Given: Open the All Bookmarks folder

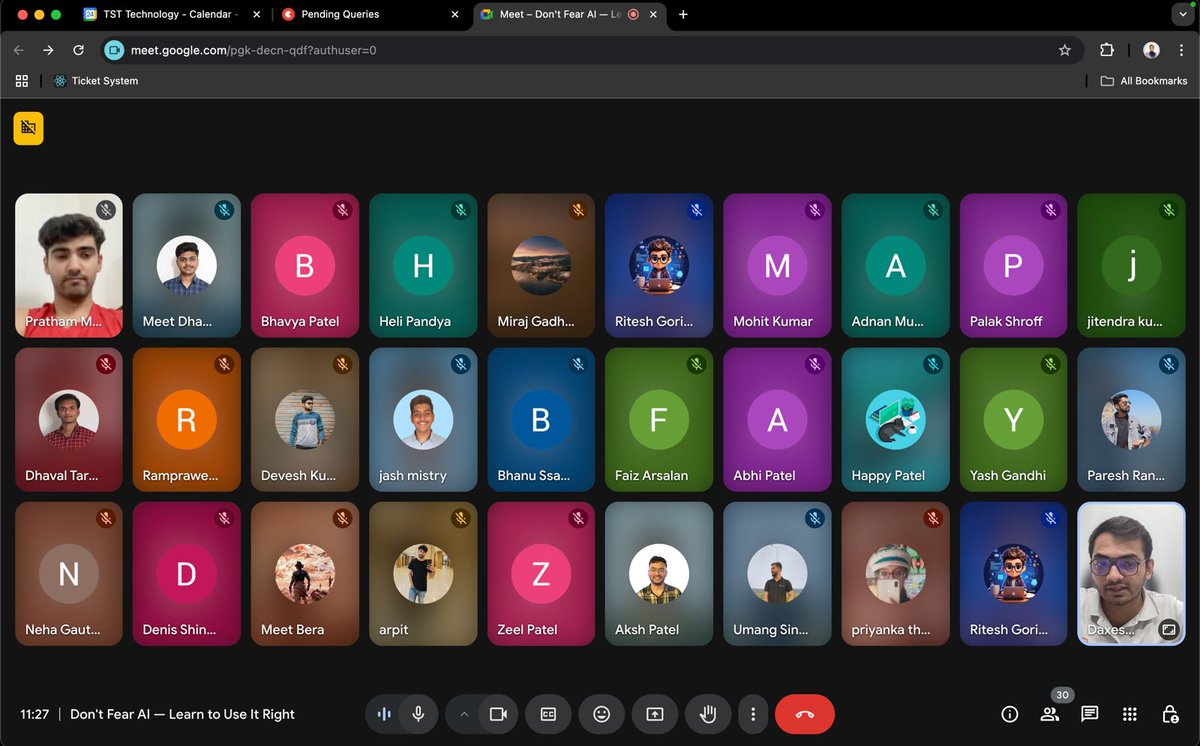Looking at the screenshot, I should coord(1143,80).
